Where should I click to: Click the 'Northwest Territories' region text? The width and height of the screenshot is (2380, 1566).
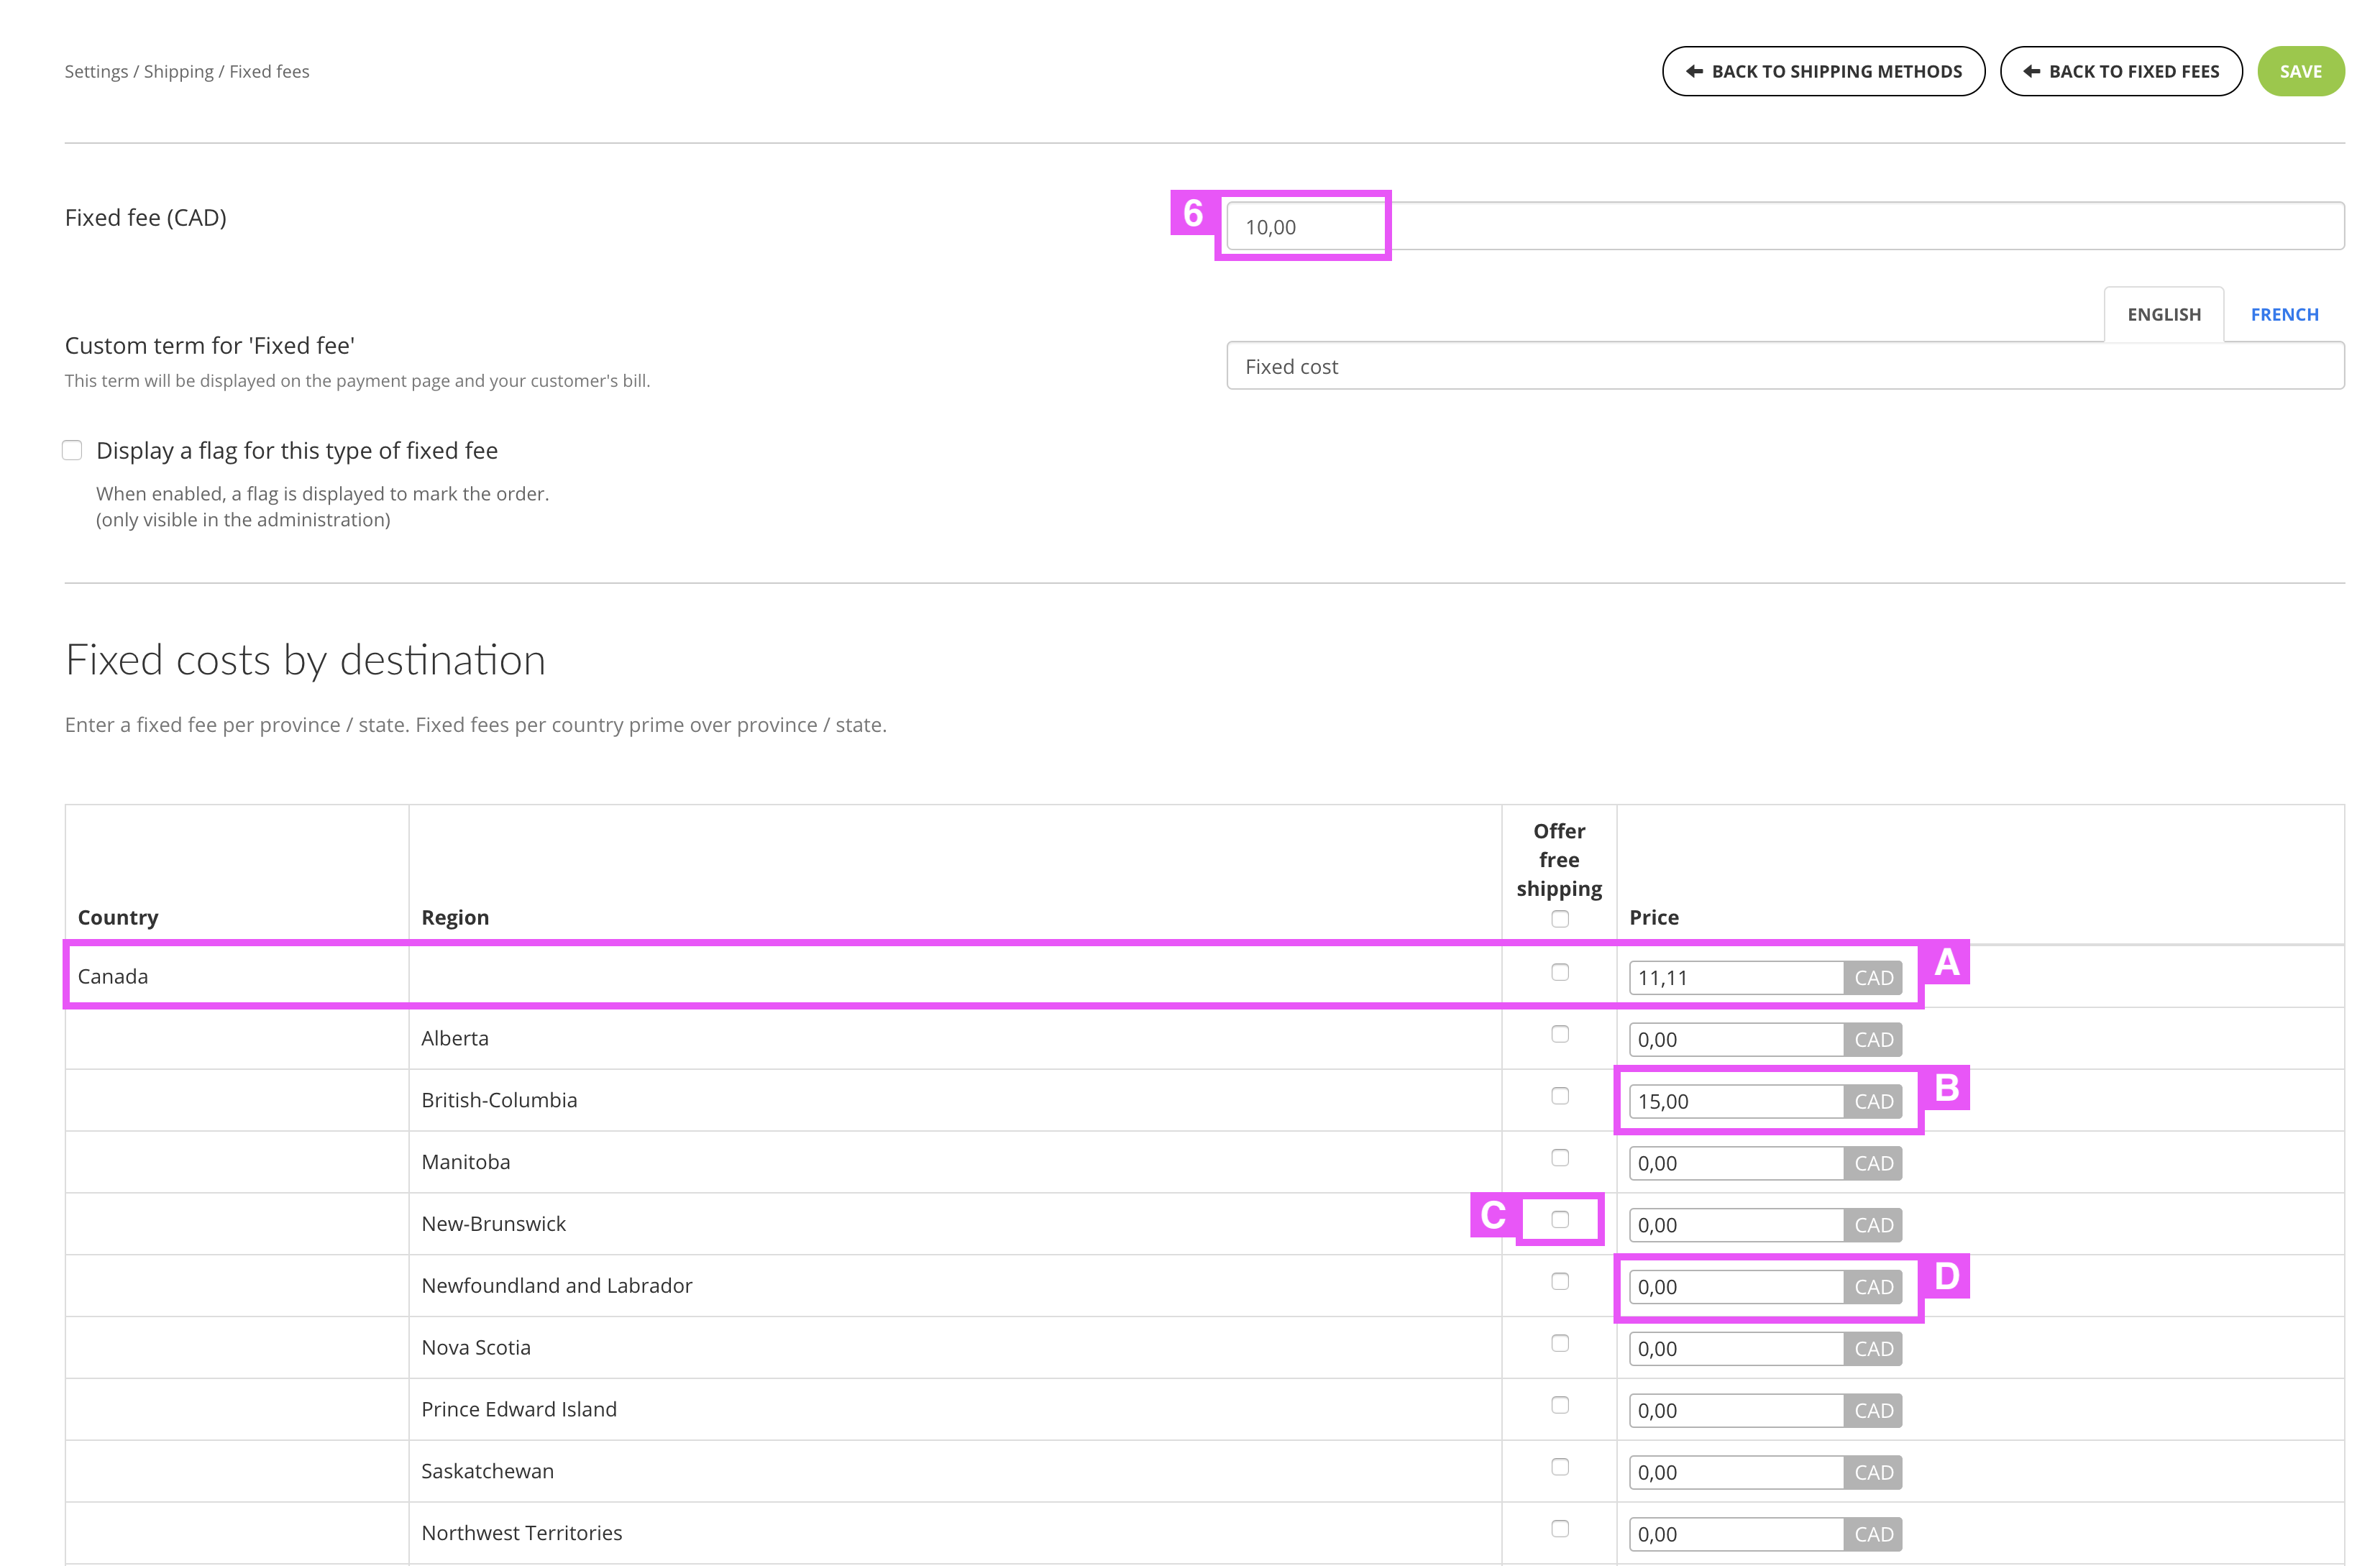tap(522, 1533)
